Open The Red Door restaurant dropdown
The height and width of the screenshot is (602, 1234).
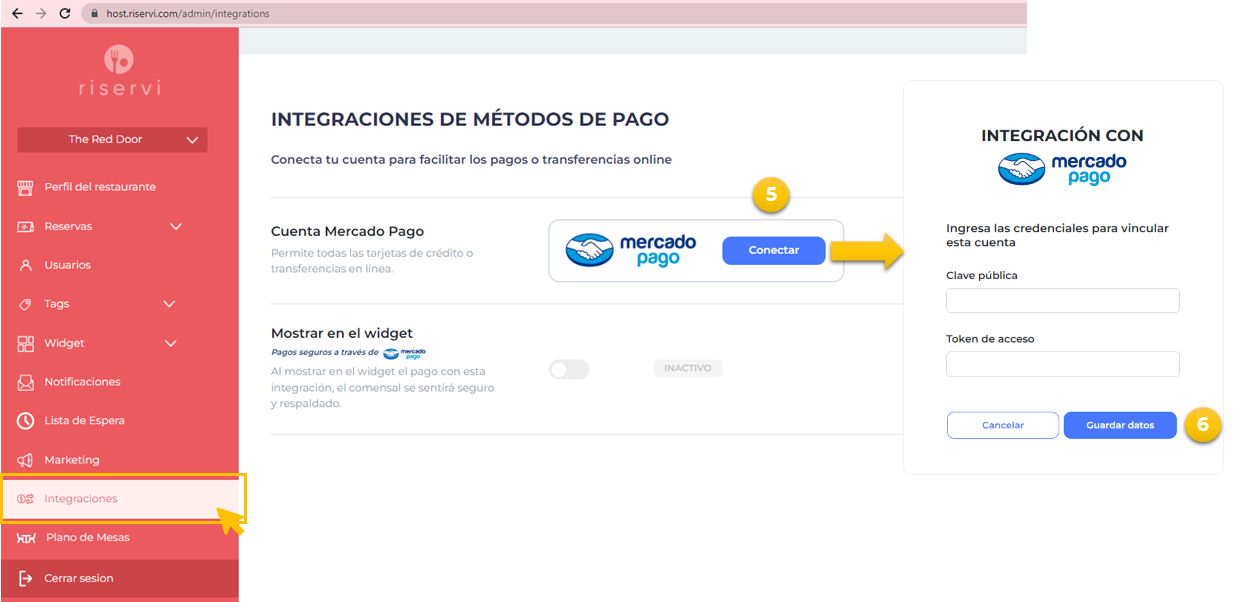point(112,140)
